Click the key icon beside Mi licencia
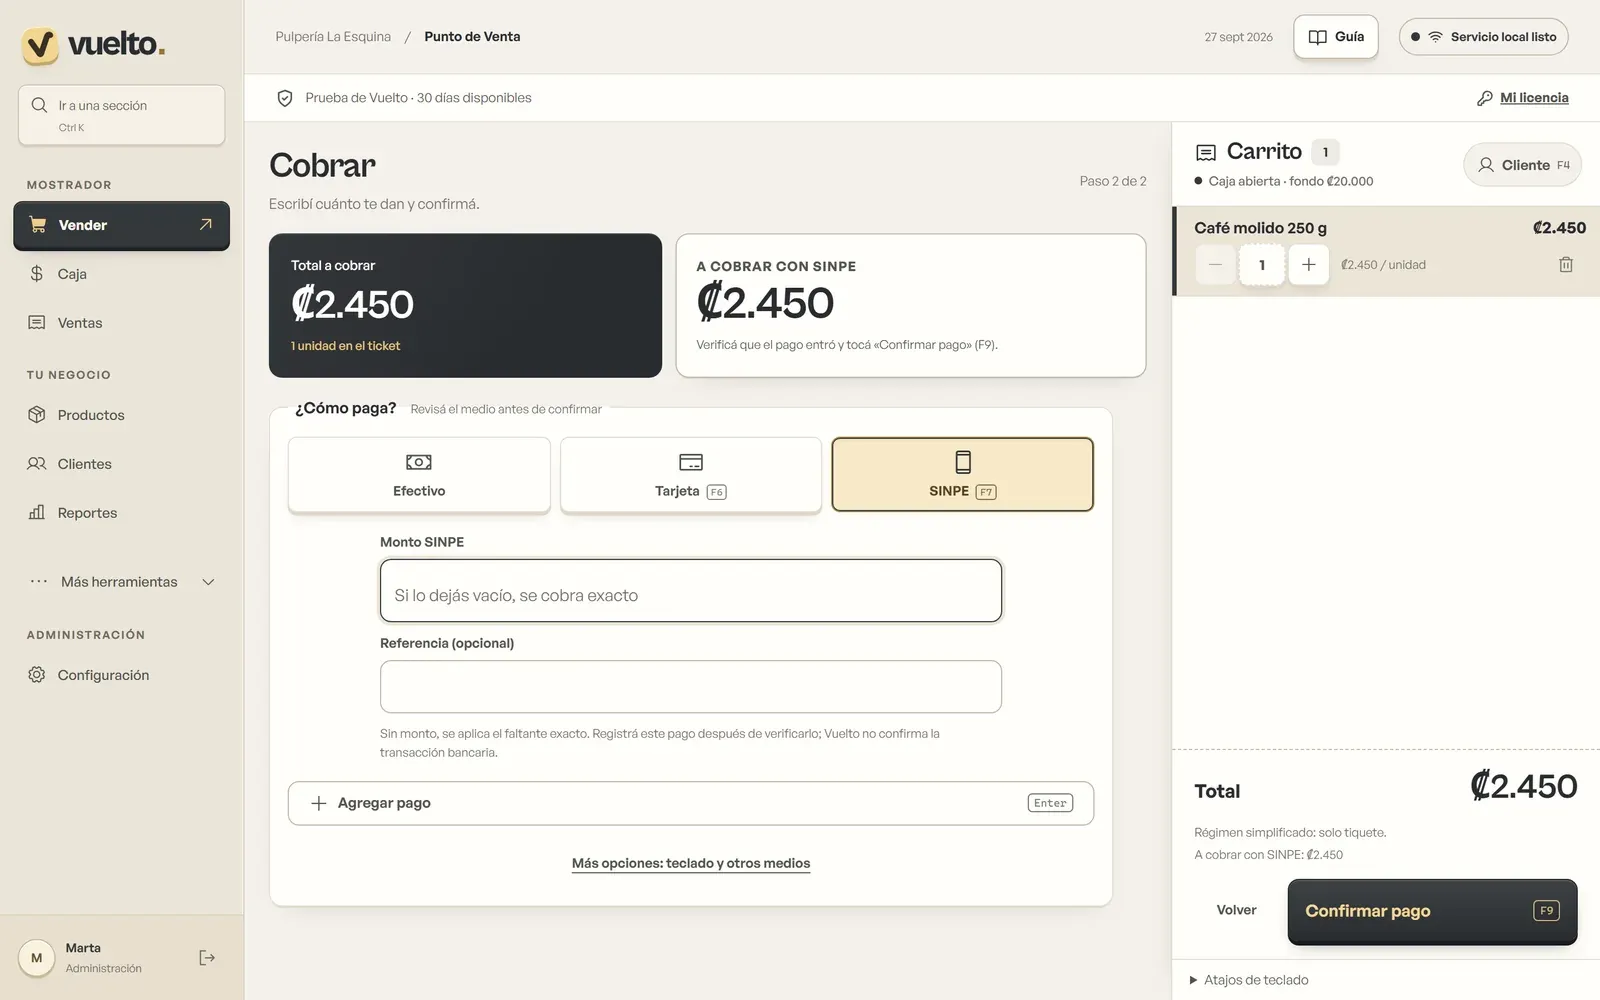Viewport: 1600px width, 1000px height. click(1484, 98)
